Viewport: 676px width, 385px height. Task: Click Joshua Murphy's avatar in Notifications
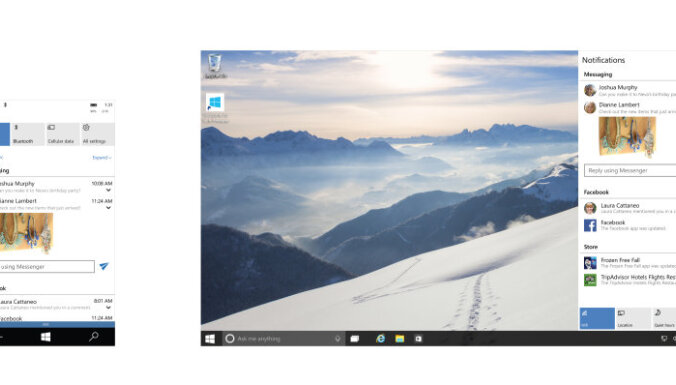point(590,90)
